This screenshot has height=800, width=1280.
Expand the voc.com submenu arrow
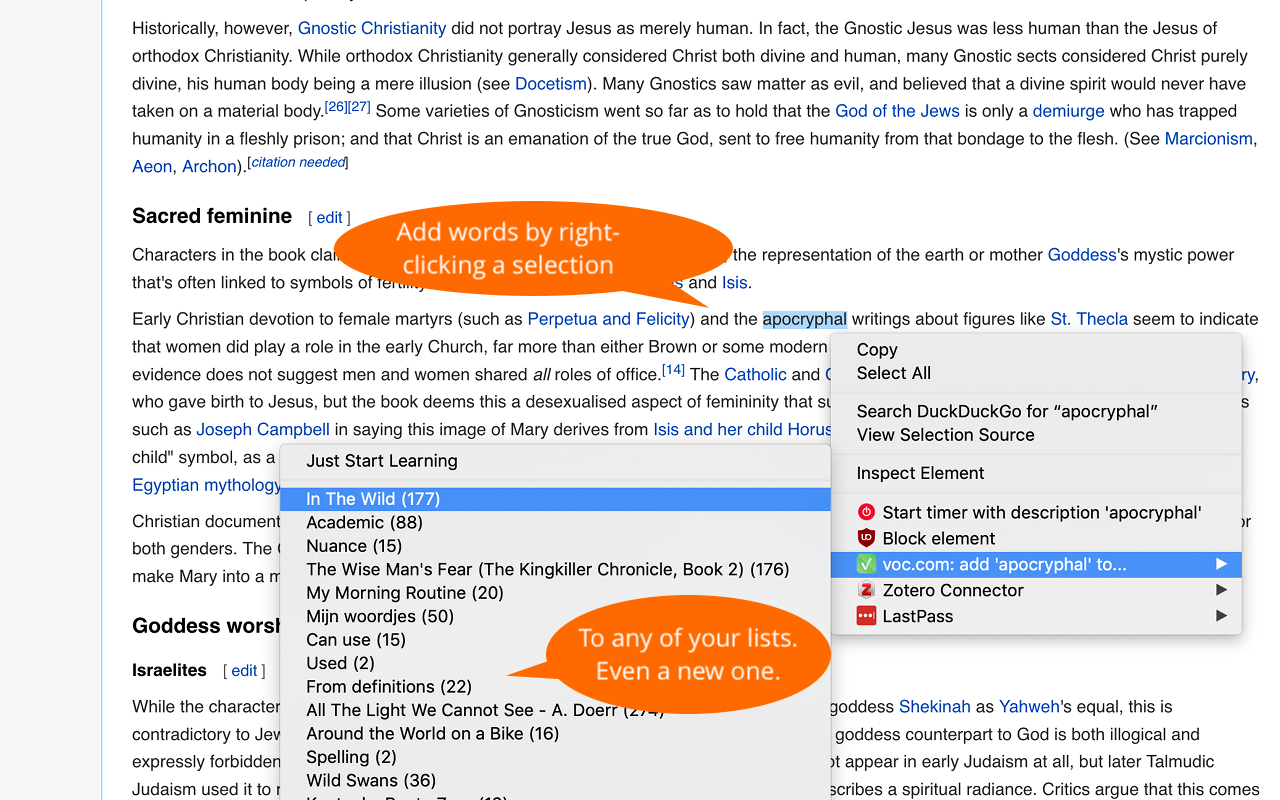coord(1221,565)
